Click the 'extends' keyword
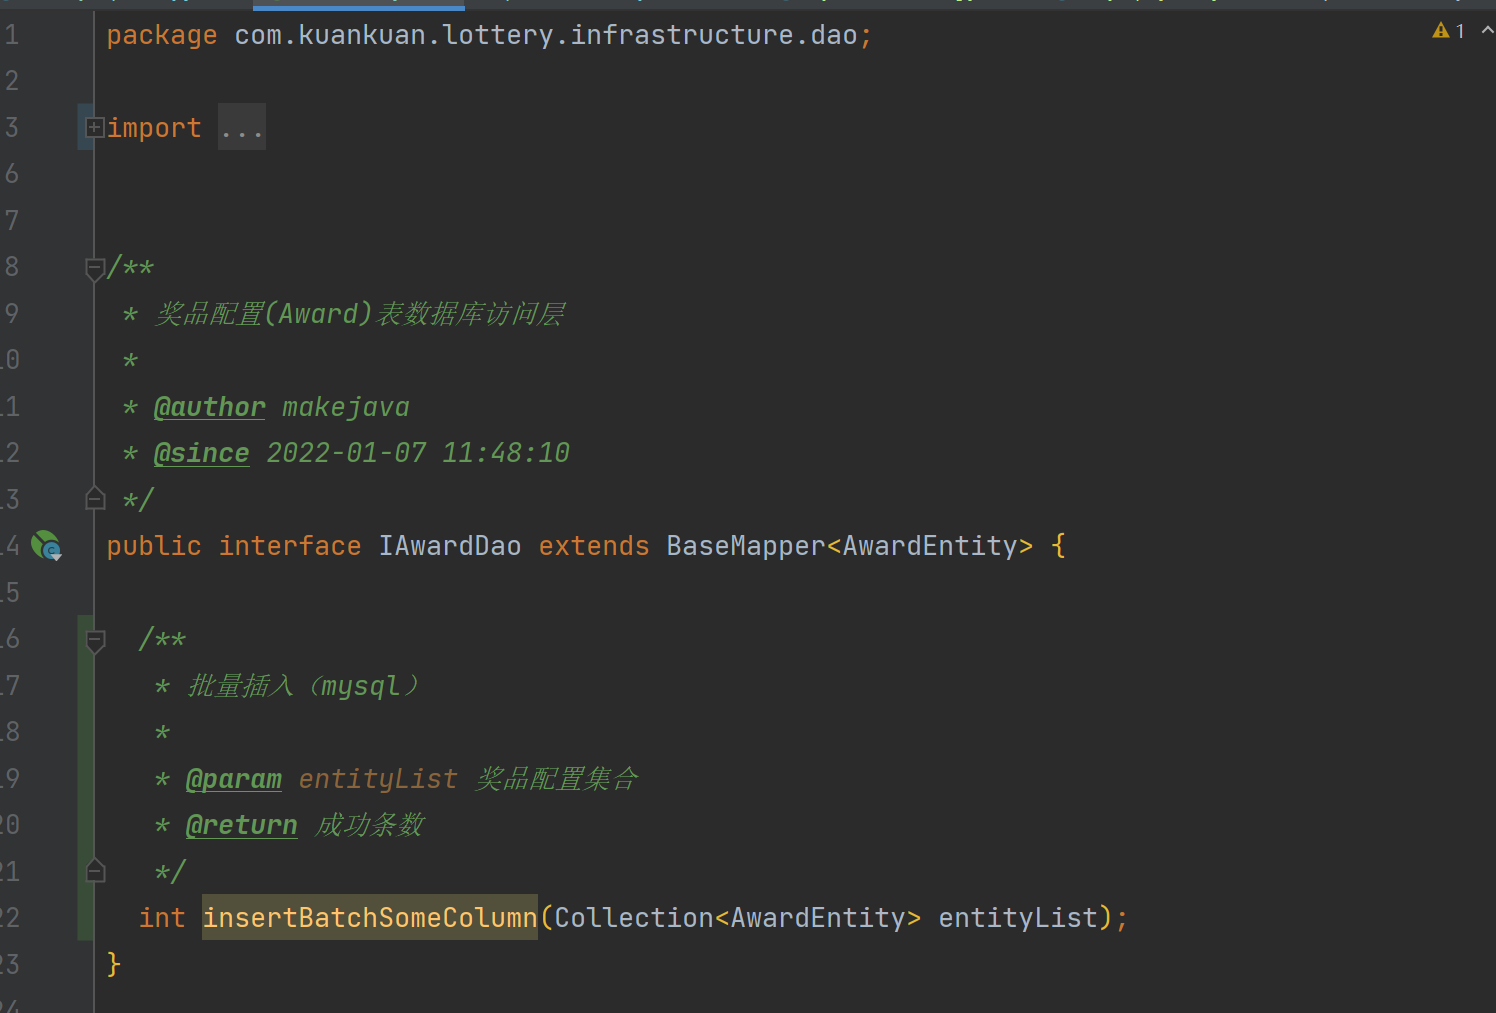The image size is (1496, 1013). coord(594,546)
